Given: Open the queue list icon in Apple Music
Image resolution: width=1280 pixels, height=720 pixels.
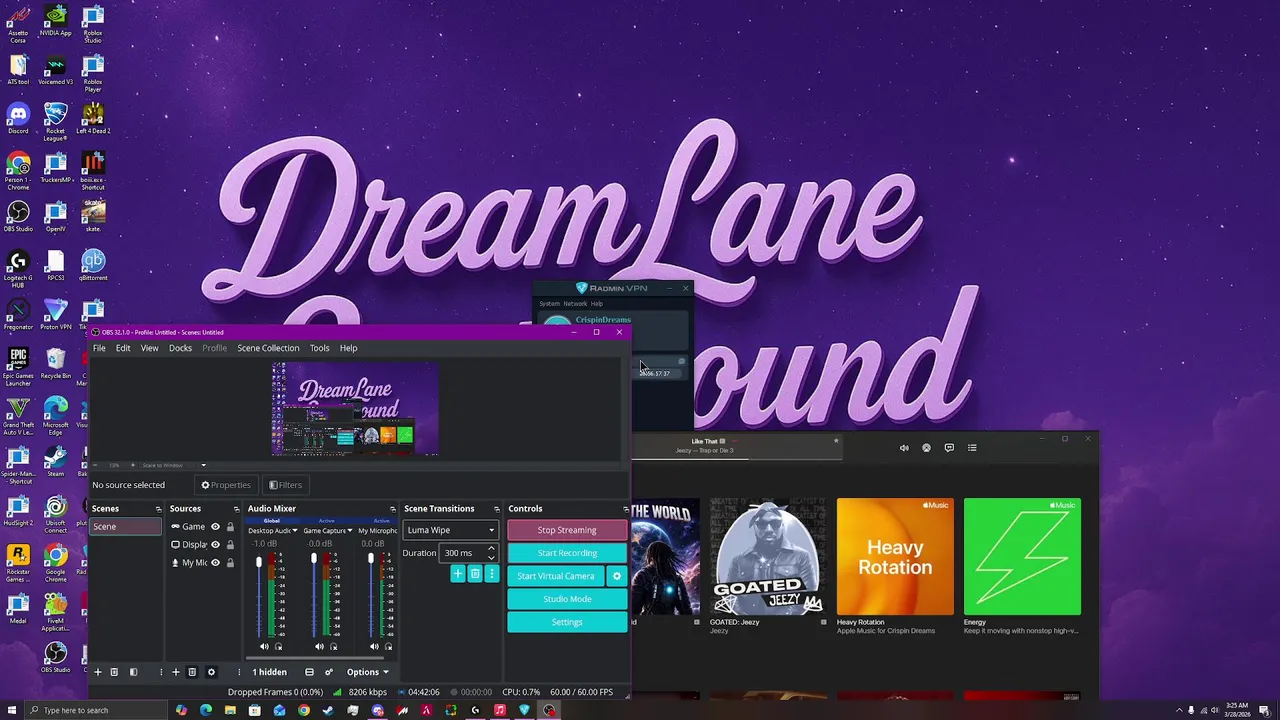Looking at the screenshot, I should pos(972,448).
